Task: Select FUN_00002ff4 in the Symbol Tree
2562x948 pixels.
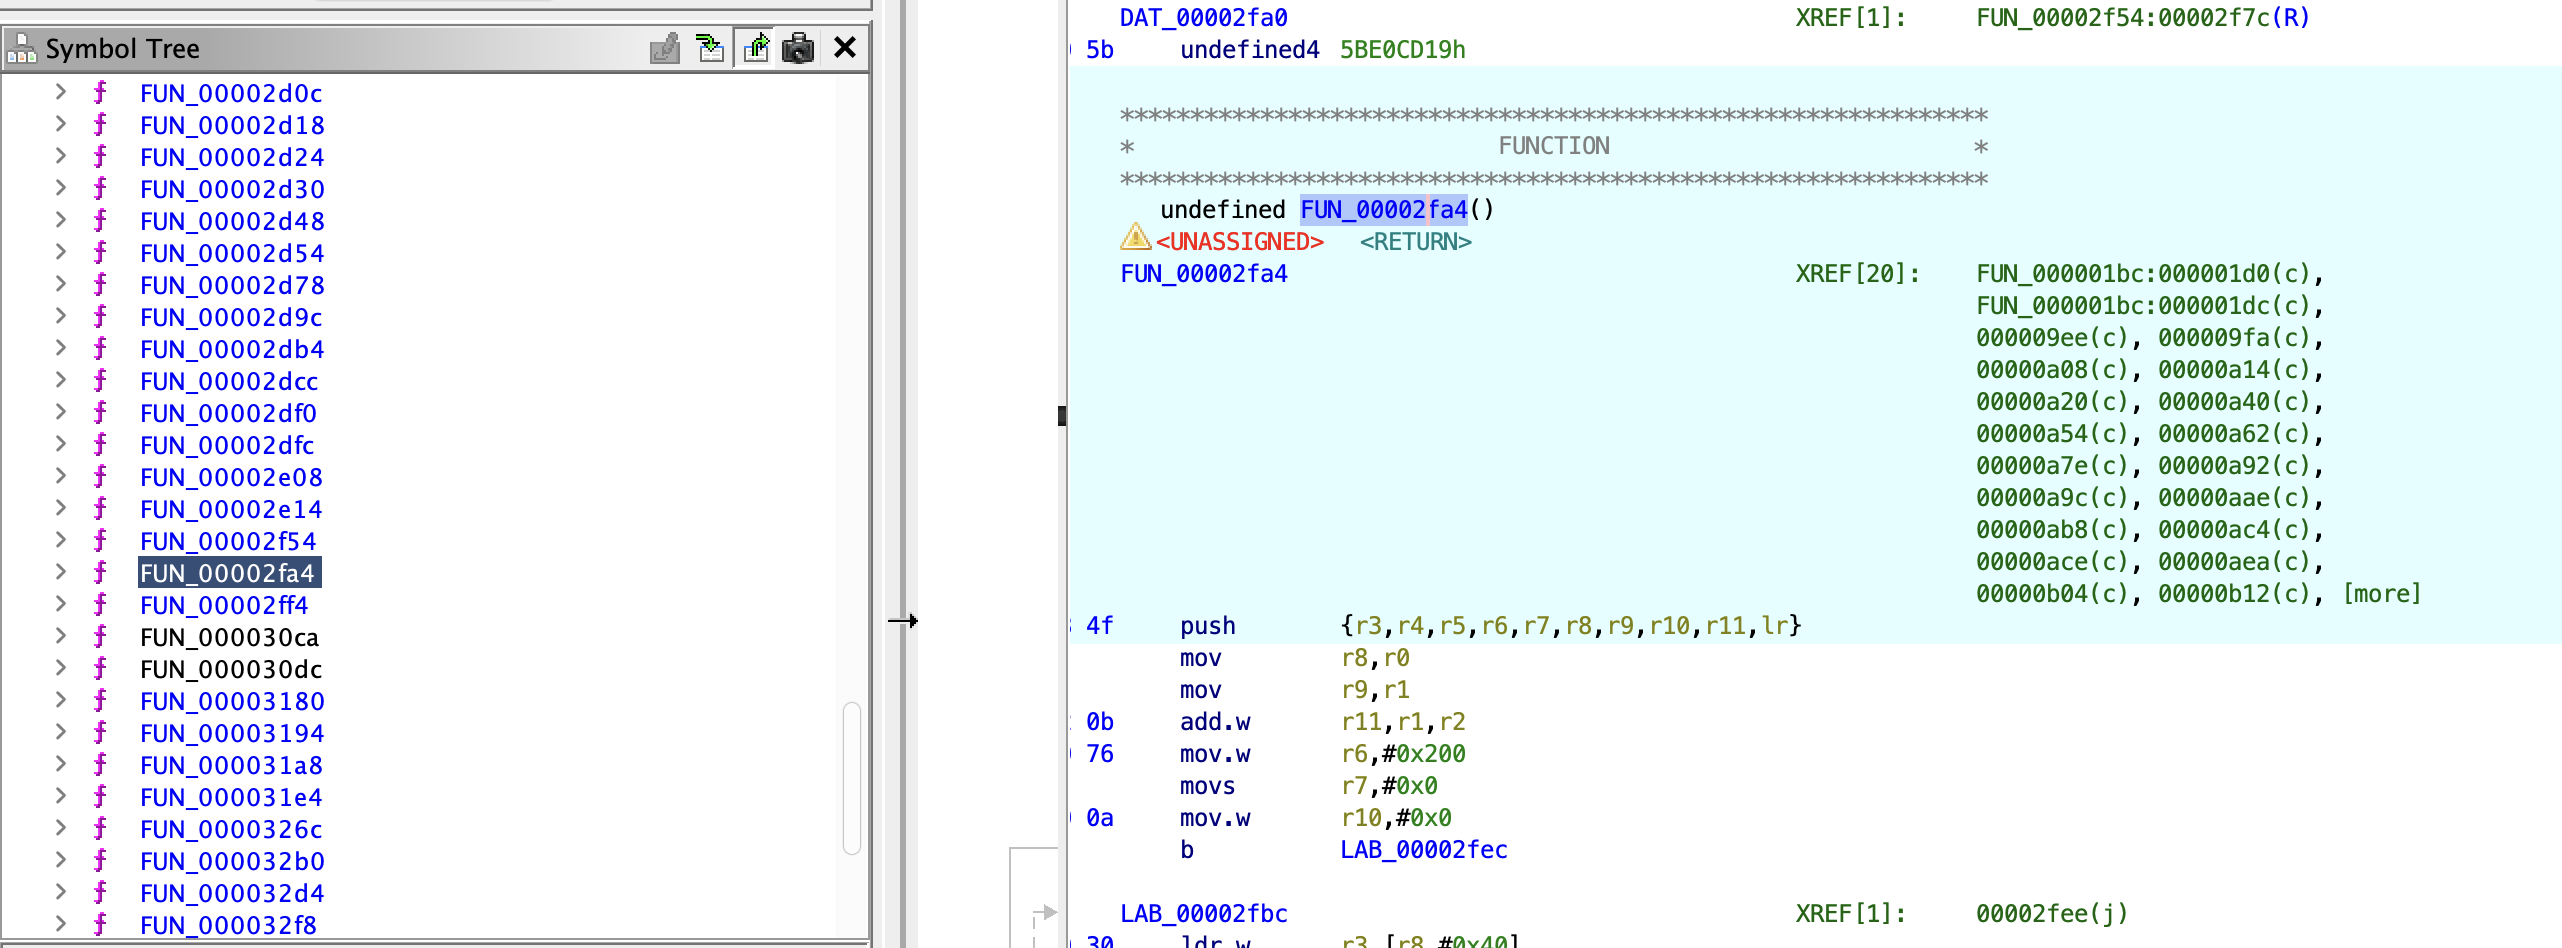Action: (x=224, y=605)
